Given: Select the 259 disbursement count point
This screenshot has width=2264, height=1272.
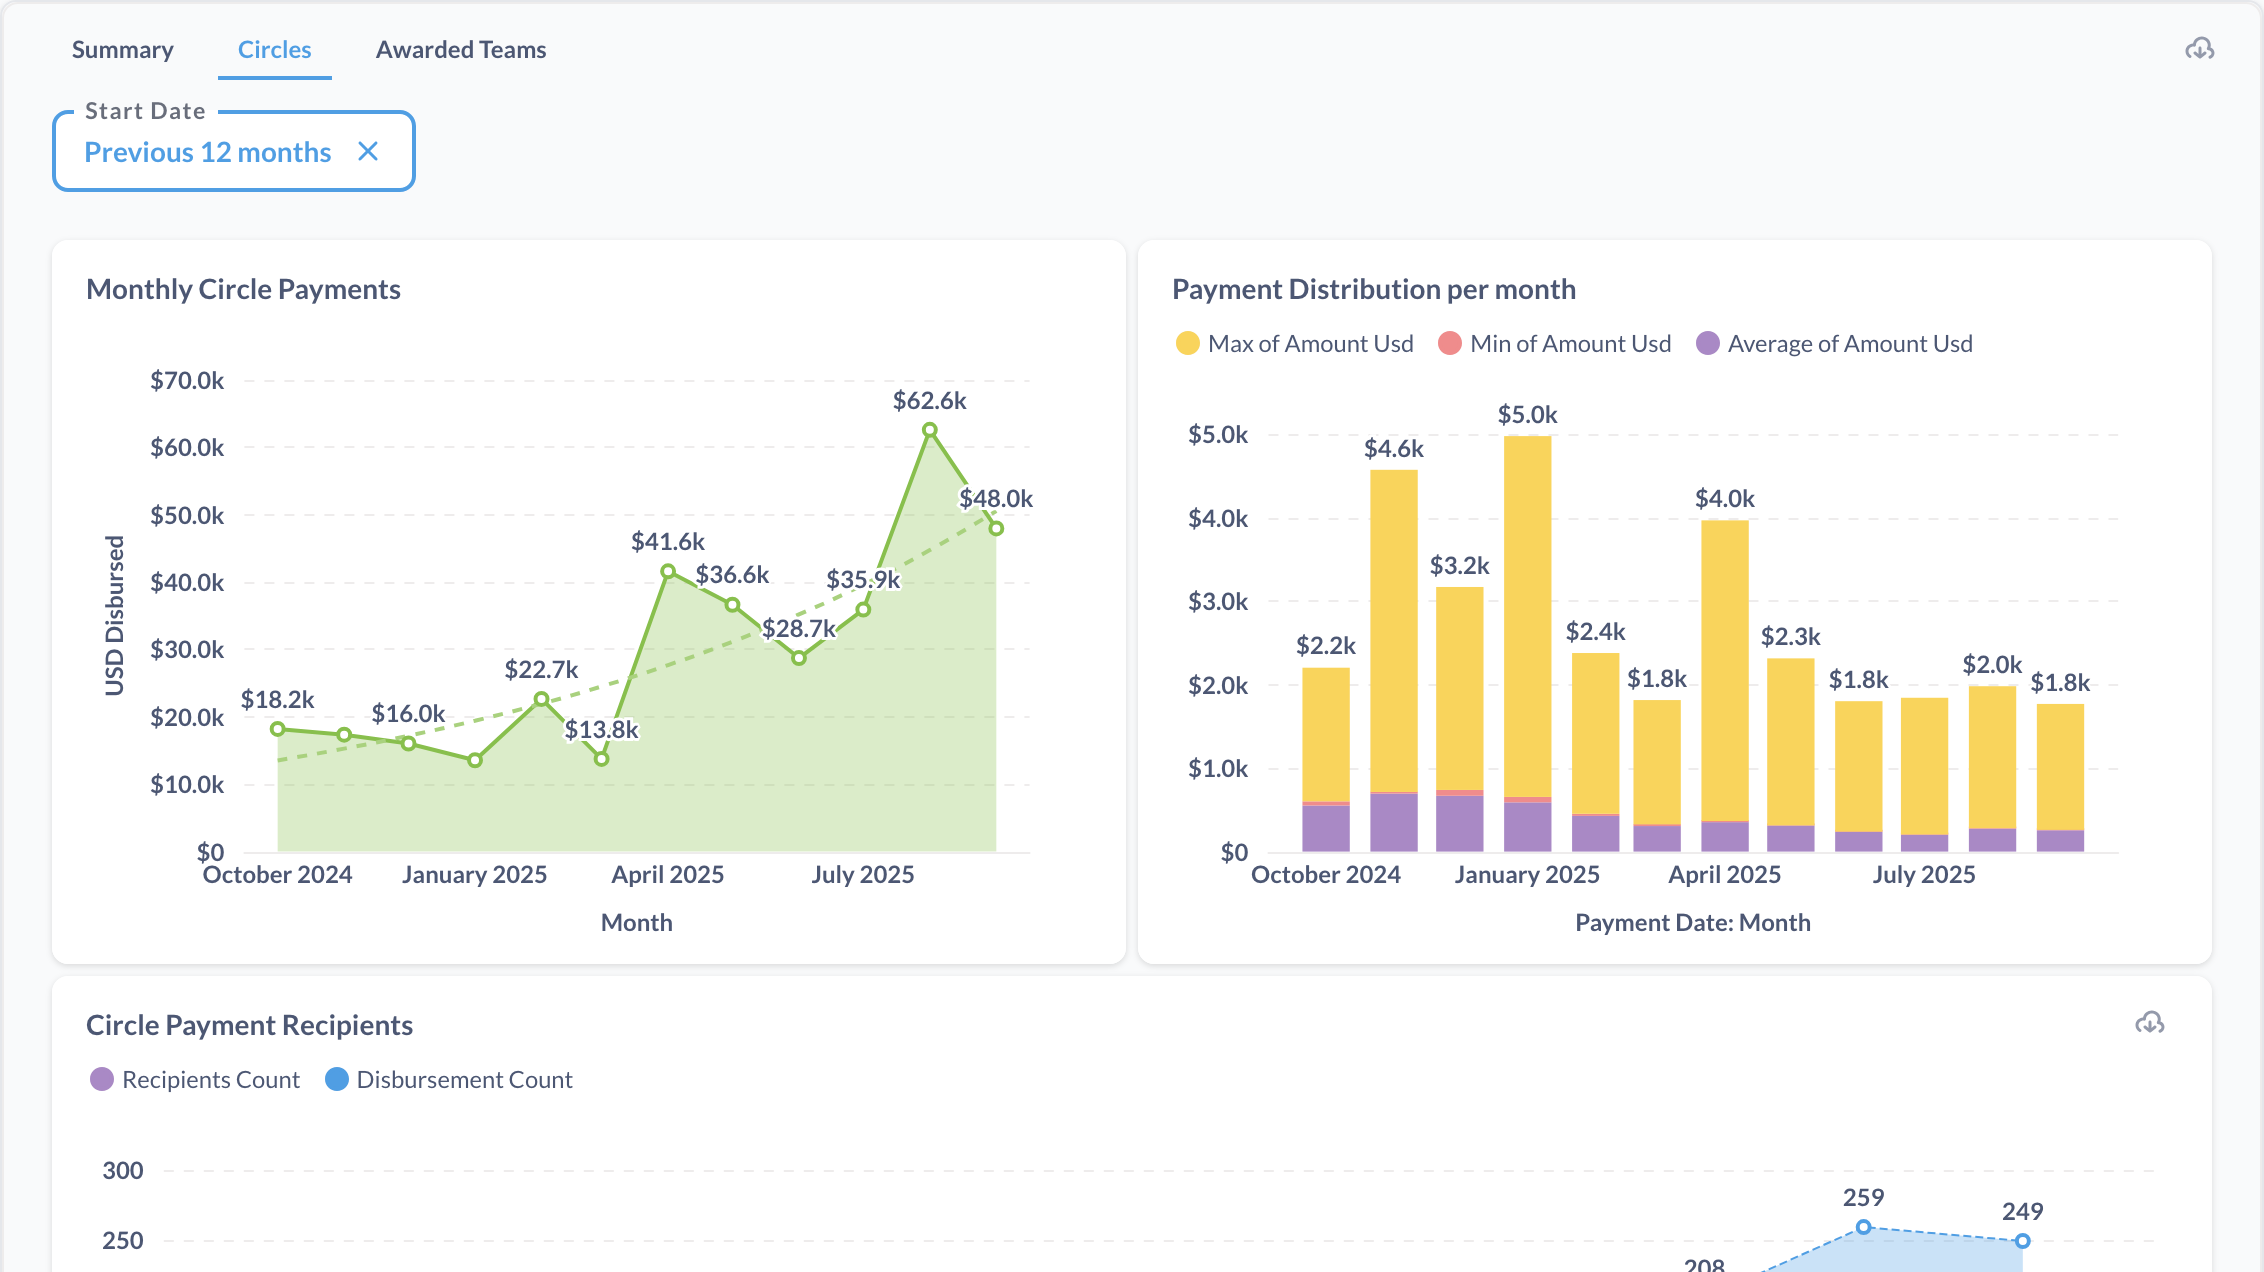Looking at the screenshot, I should click(1863, 1227).
